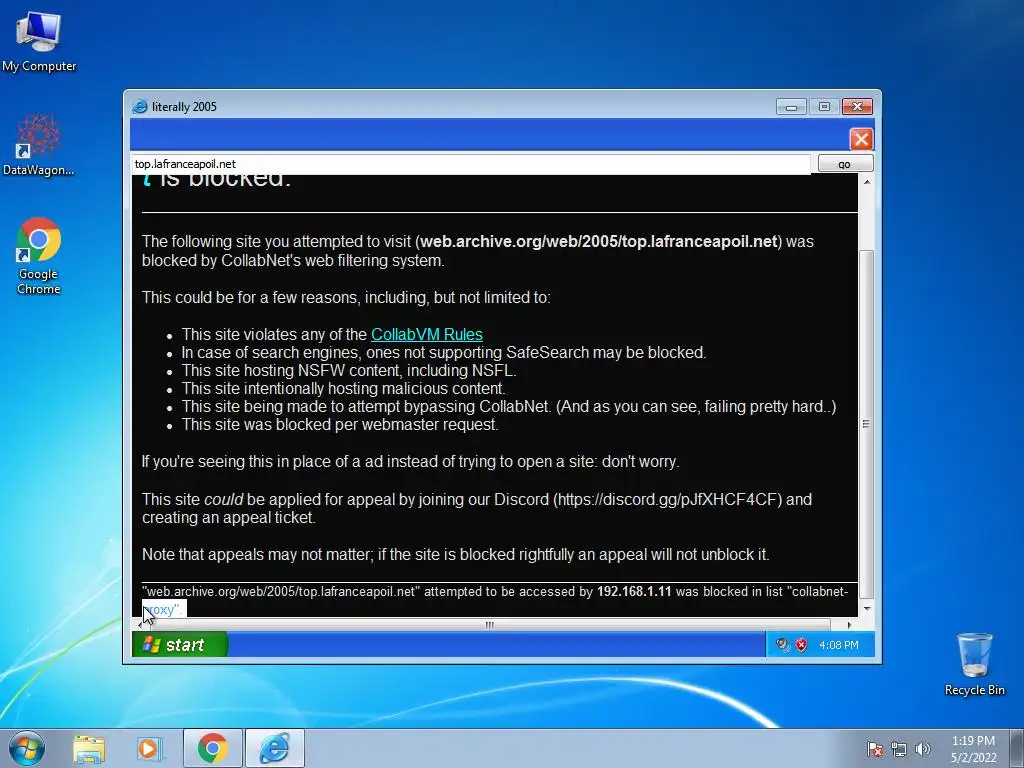Open Windows Explorer from the taskbar
1024x768 pixels.
pos(89,748)
